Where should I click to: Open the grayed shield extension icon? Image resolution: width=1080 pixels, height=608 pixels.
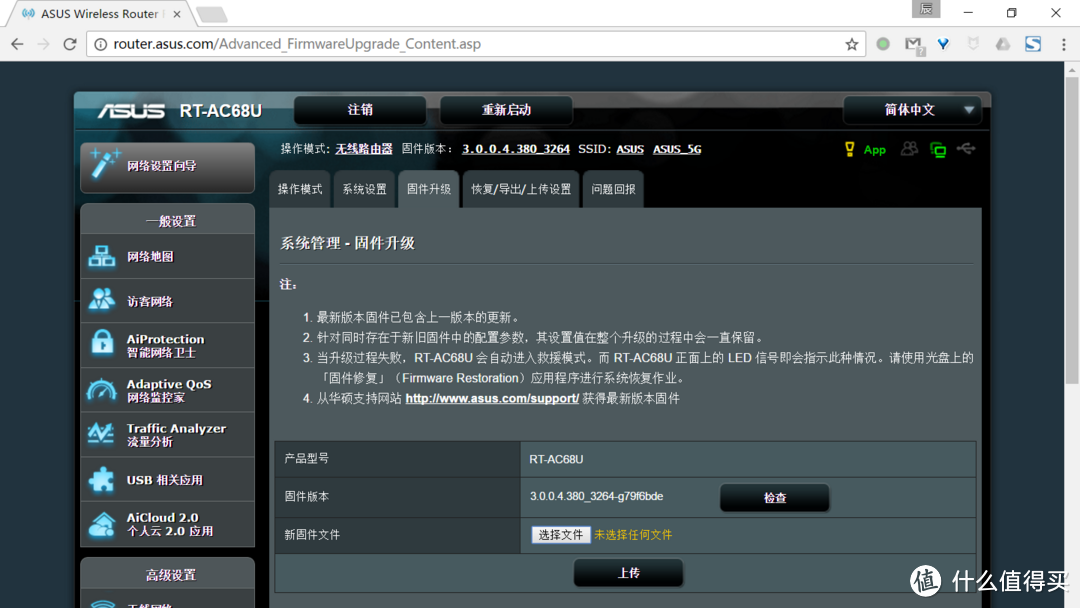click(x=973, y=44)
